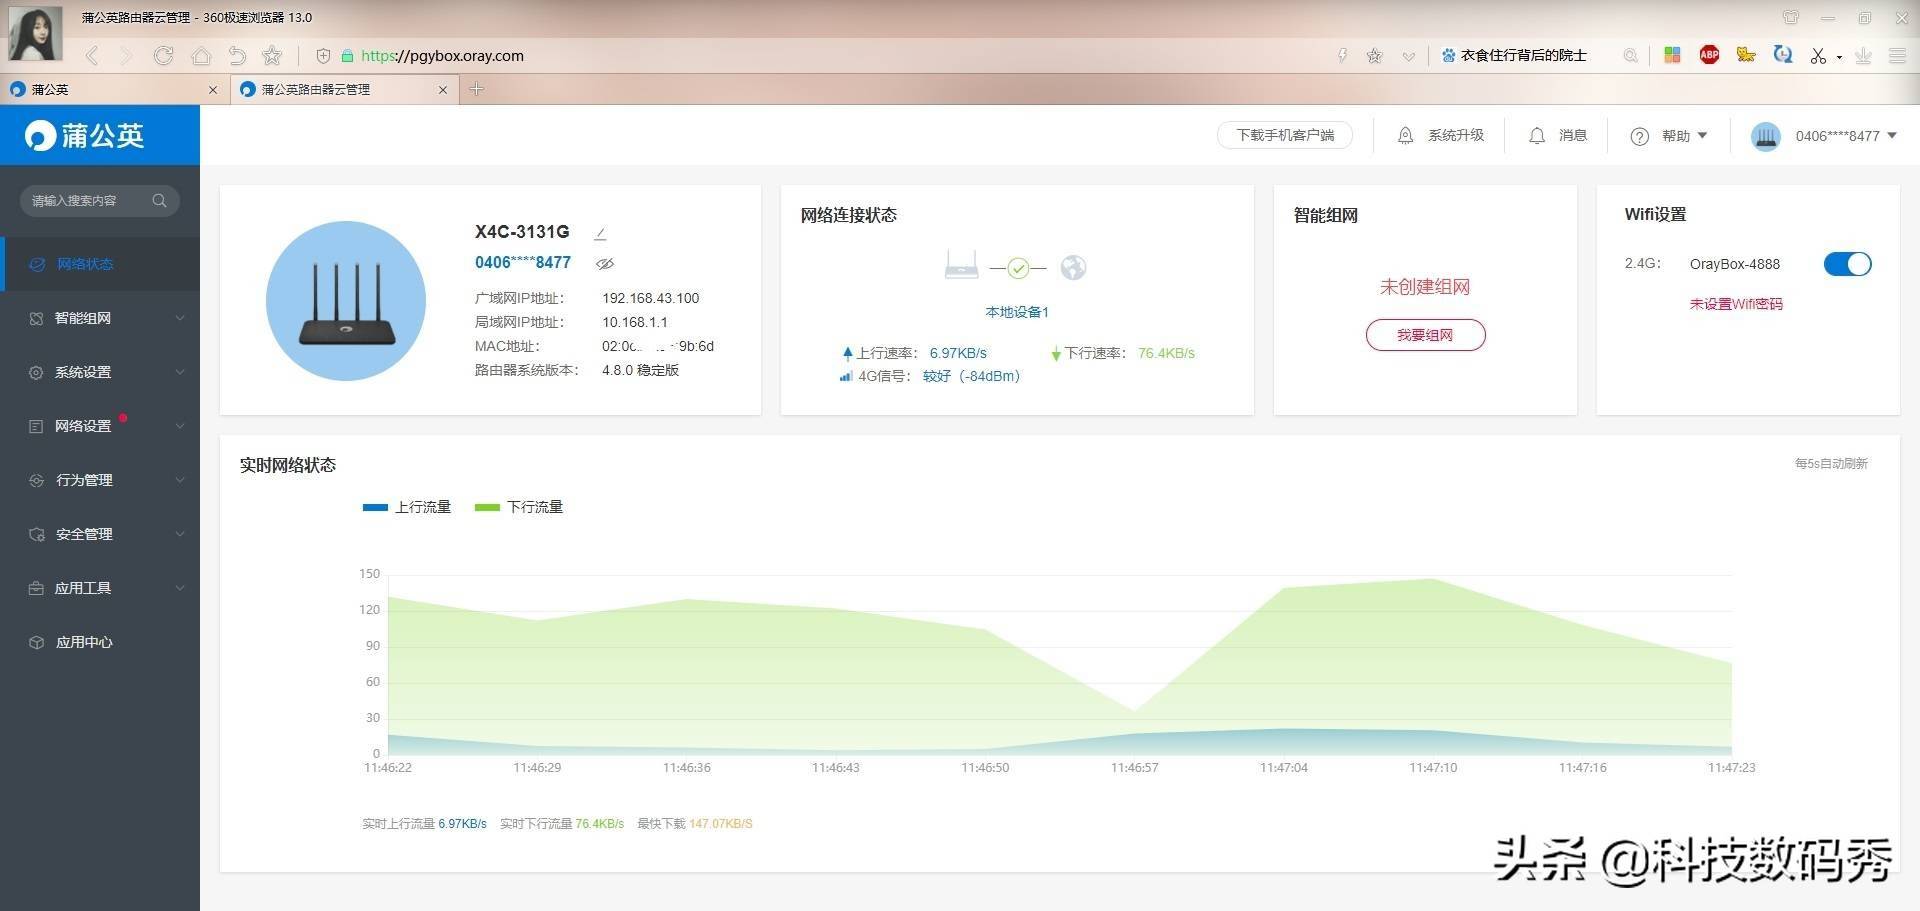
Task: Expand 智能组网 sidebar menu
Action: tap(100, 318)
